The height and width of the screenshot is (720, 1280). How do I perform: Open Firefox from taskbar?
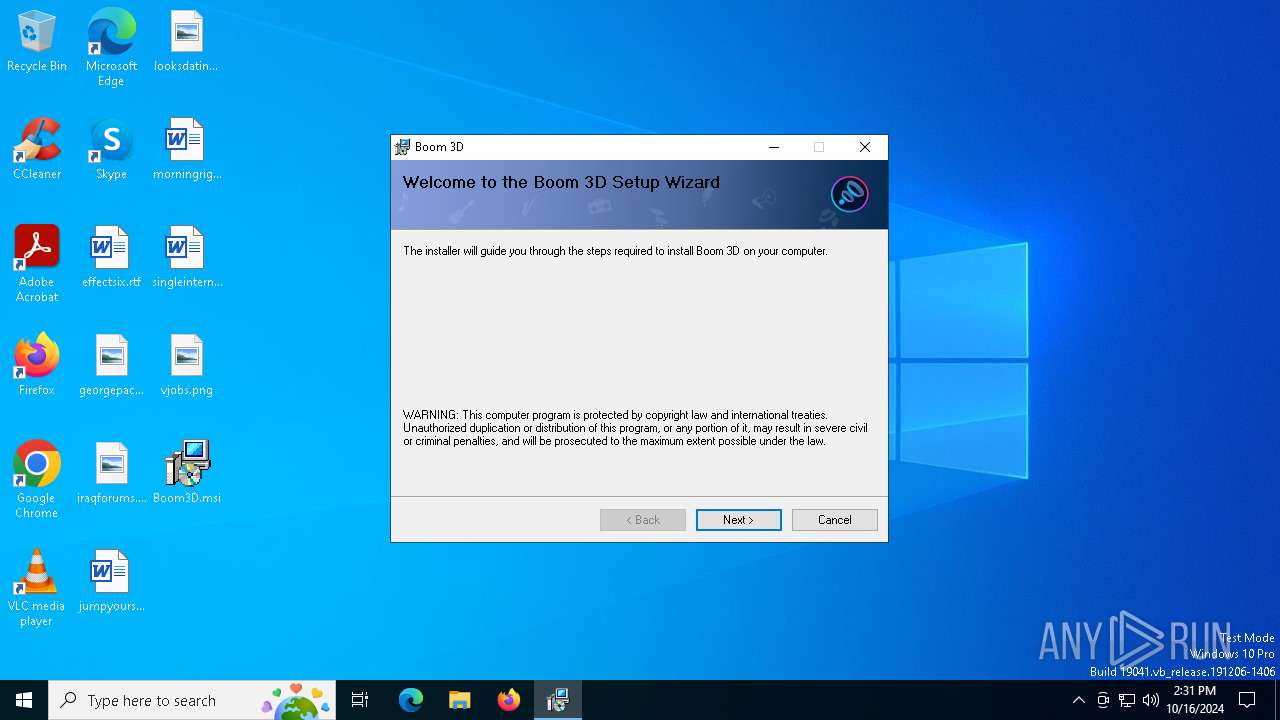coord(509,700)
